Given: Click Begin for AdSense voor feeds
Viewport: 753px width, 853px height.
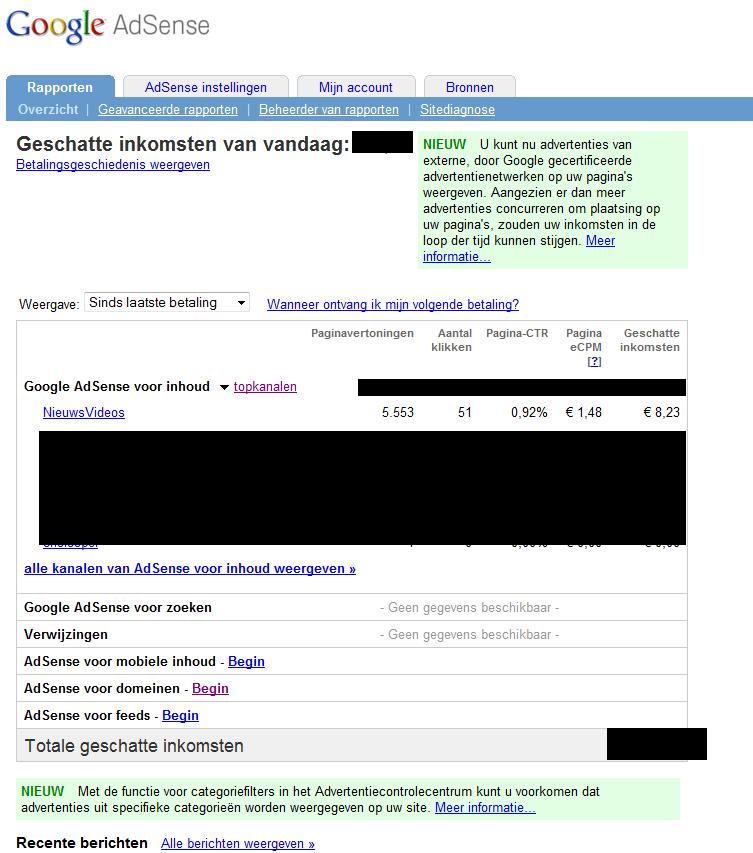Looking at the screenshot, I should (x=180, y=715).
